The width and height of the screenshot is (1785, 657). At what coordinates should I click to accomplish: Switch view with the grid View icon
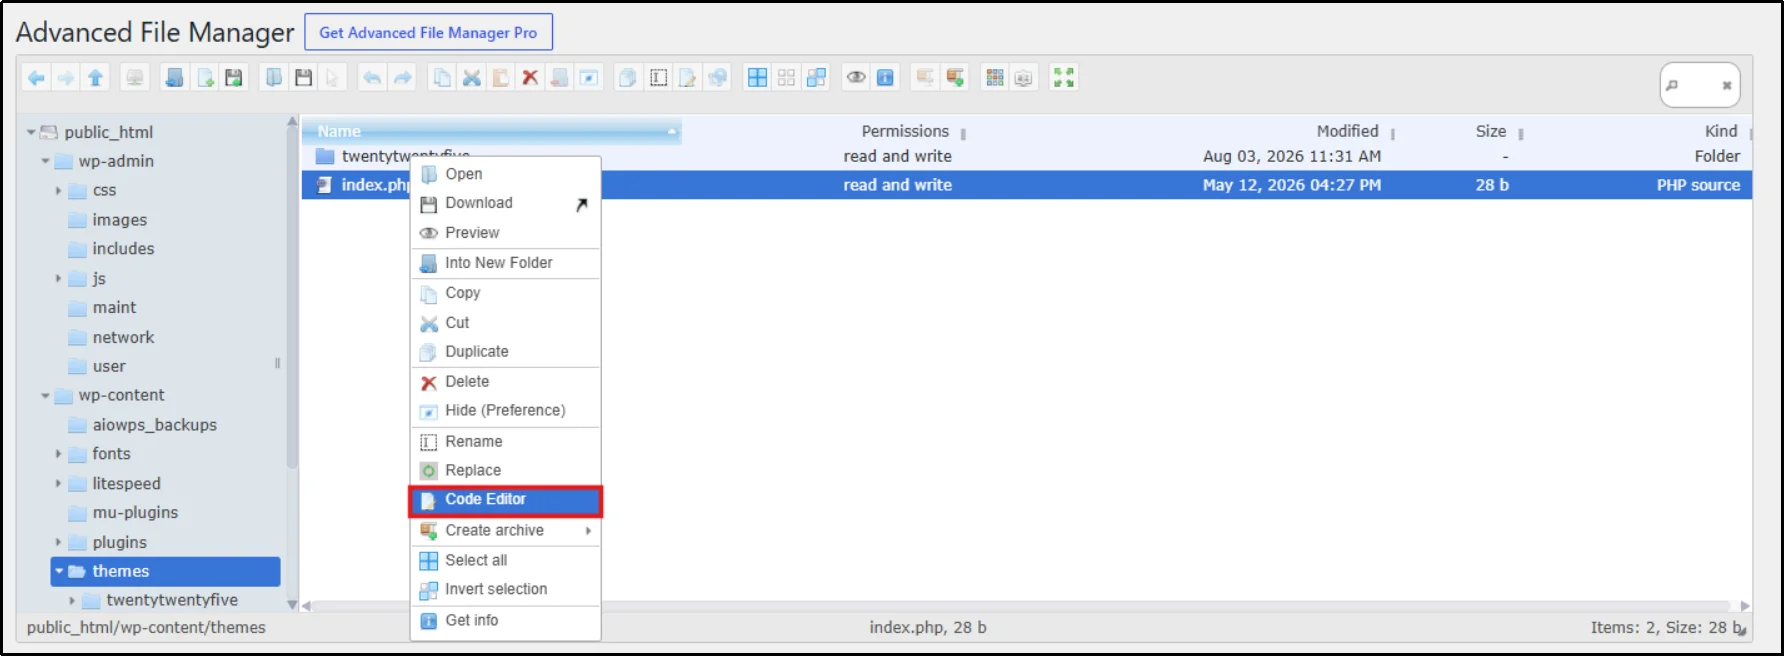[x=995, y=78]
